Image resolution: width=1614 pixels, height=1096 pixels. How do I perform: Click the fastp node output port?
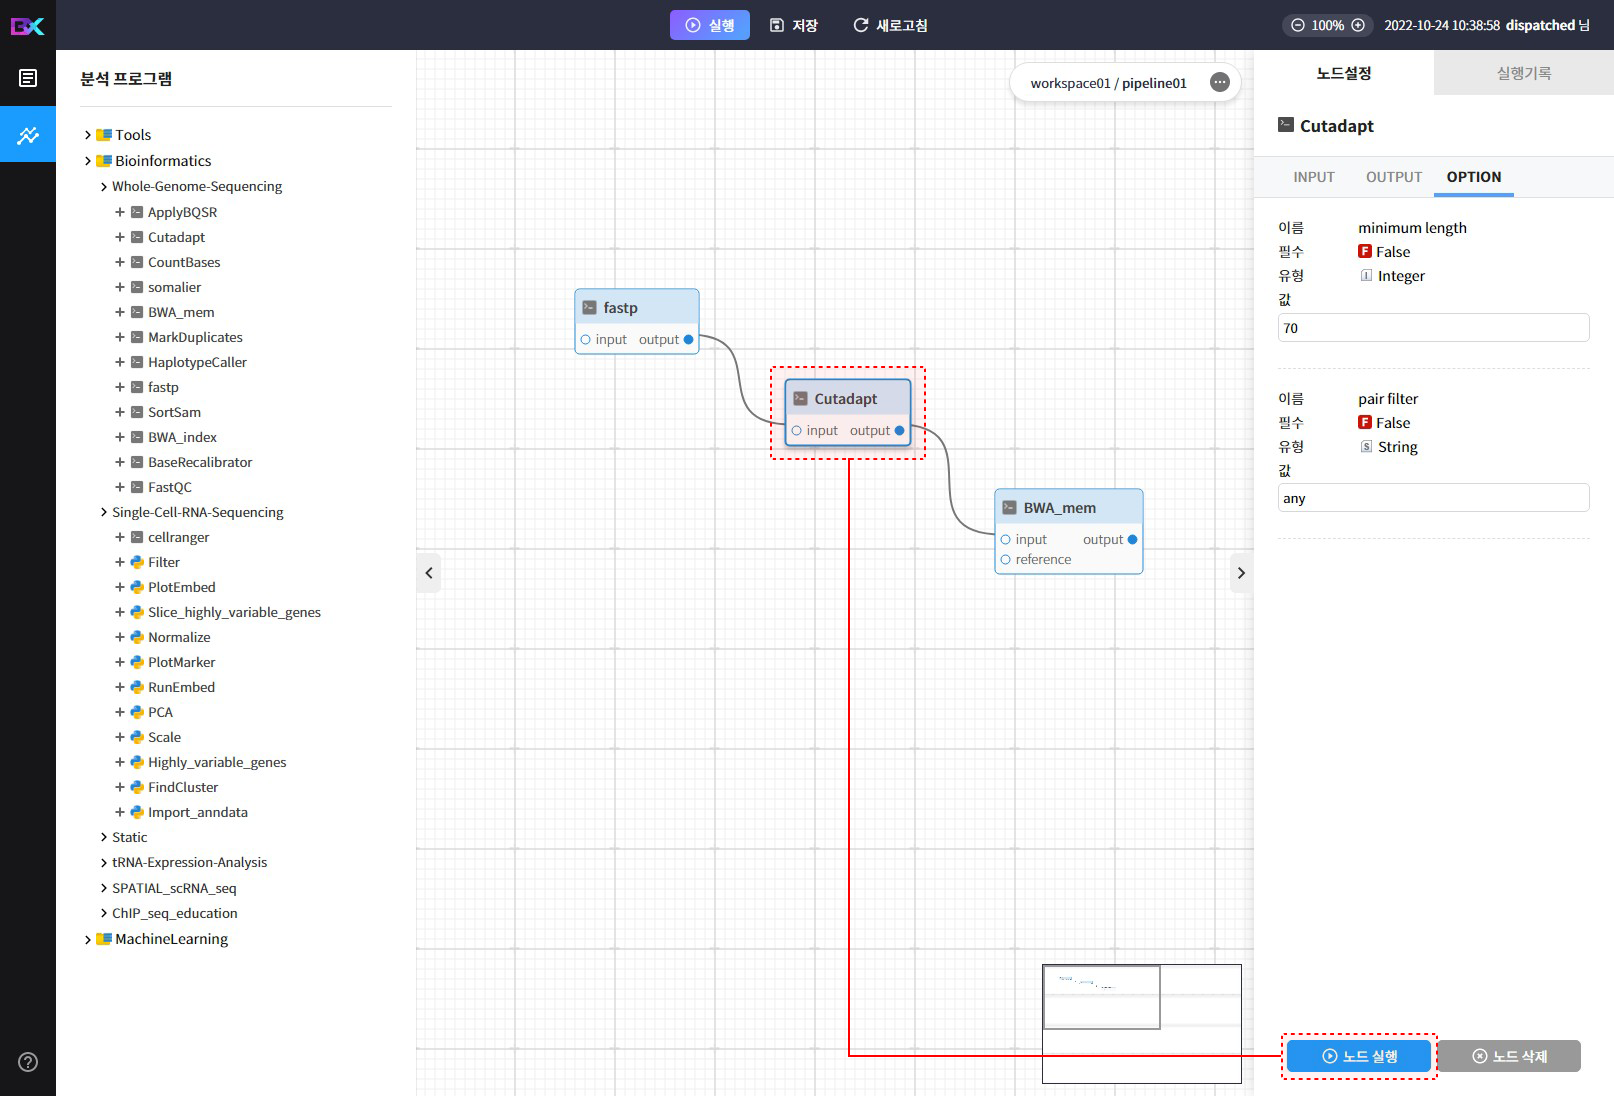[688, 340]
